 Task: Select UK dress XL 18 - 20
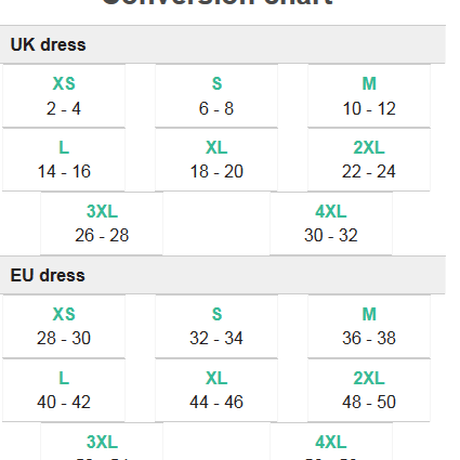[216, 160]
